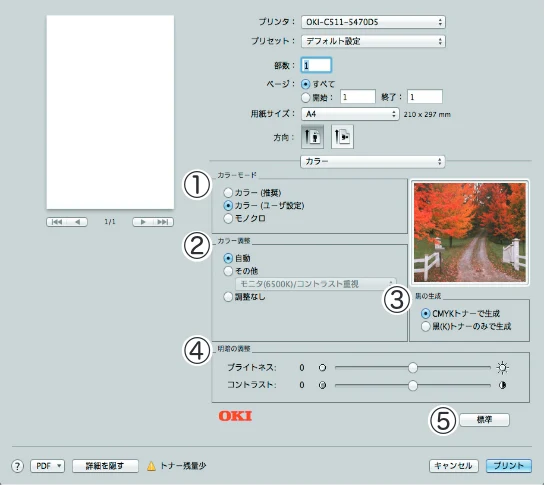
Task: Click the toner low warning icon
Action: coord(151,466)
